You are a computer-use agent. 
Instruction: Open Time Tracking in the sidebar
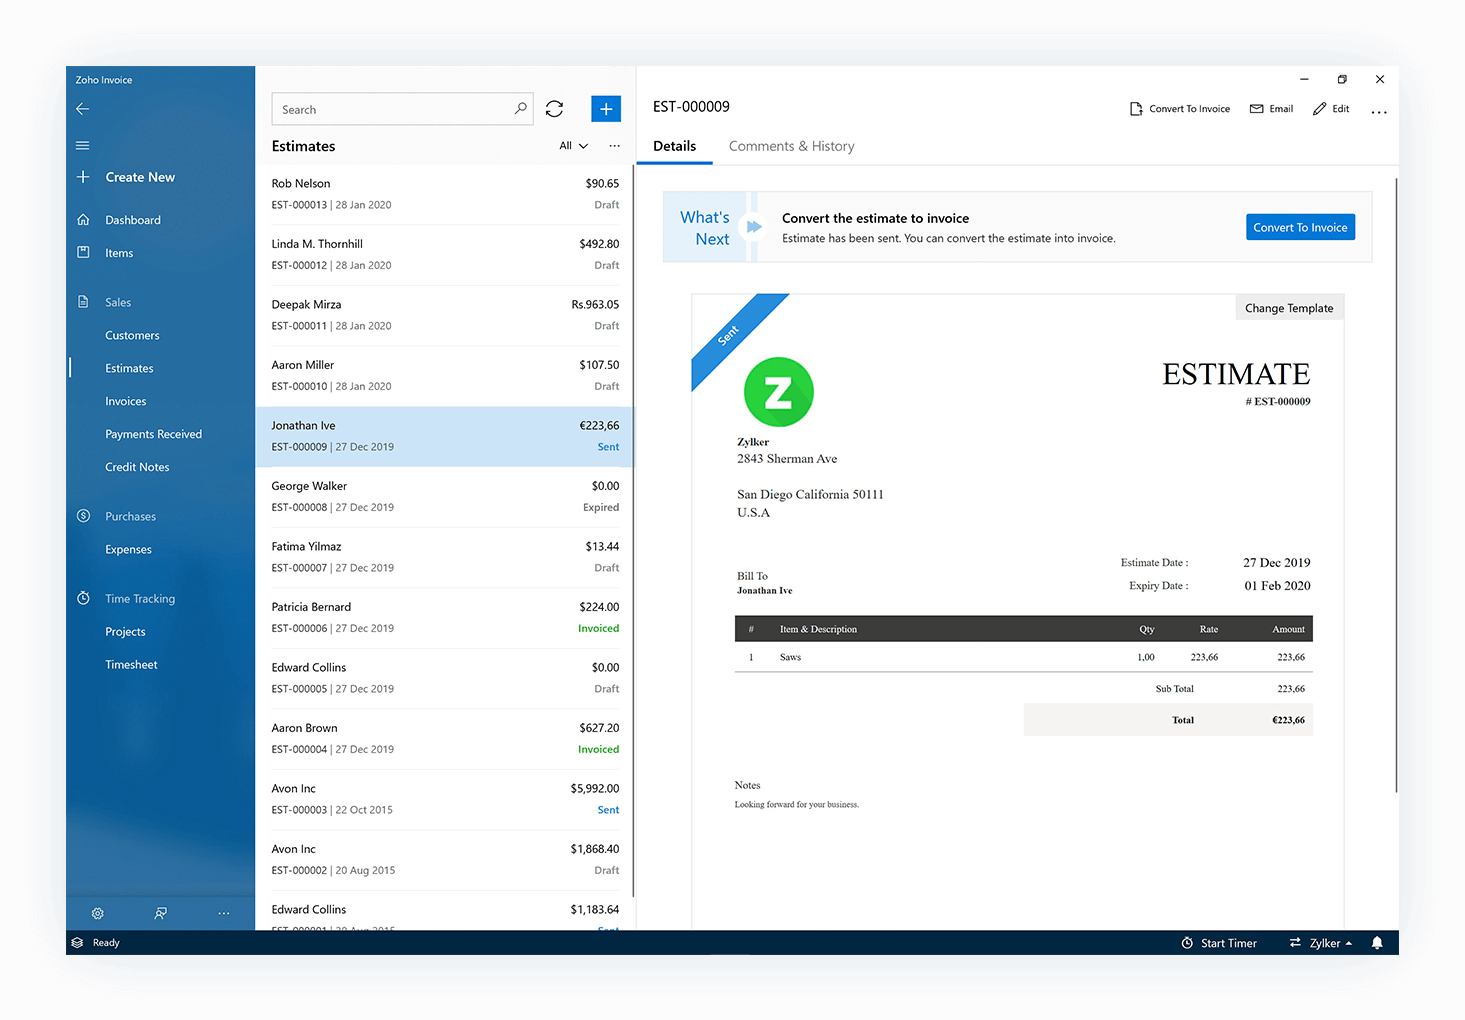(139, 598)
